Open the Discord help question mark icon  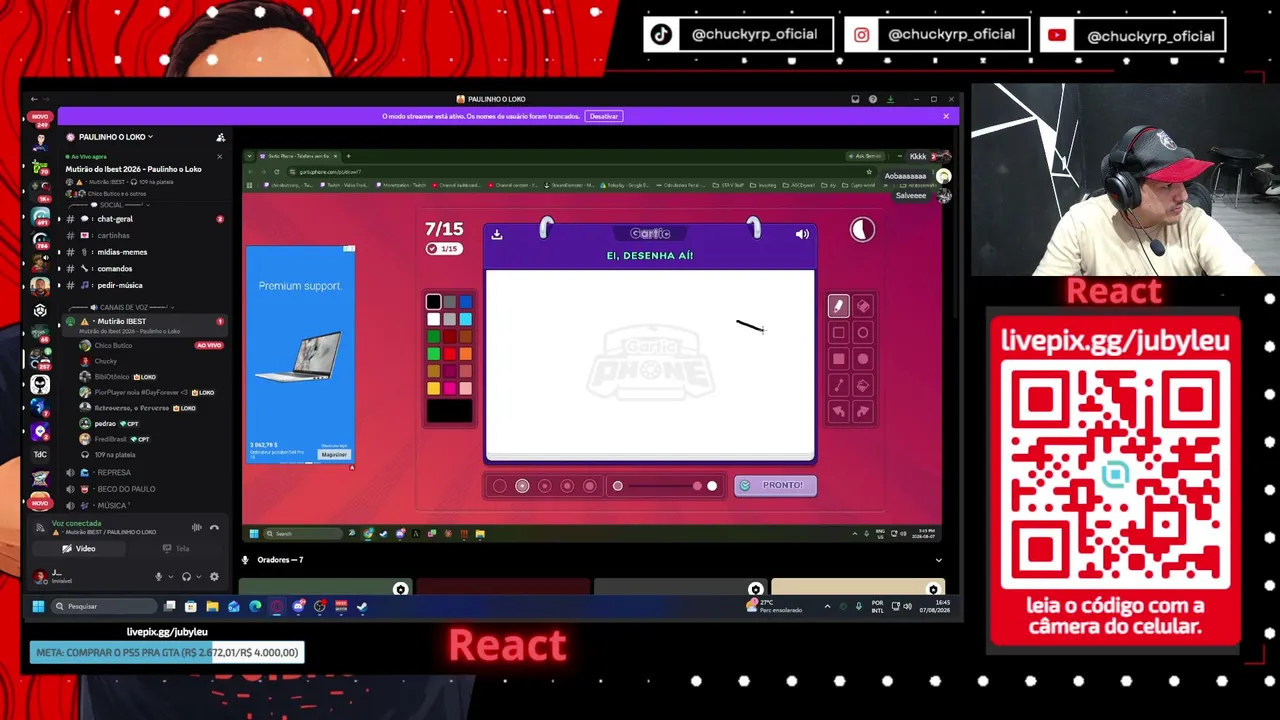(x=873, y=99)
